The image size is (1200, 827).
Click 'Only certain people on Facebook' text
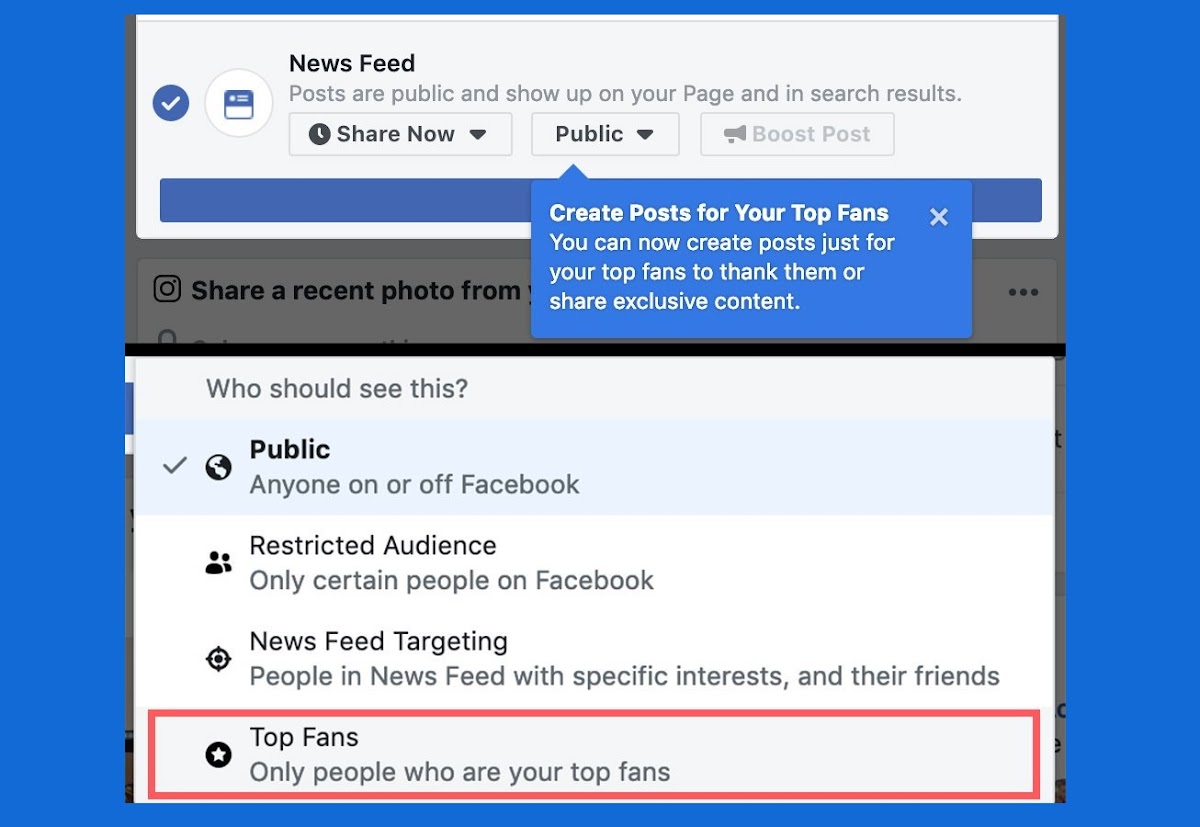[451, 580]
